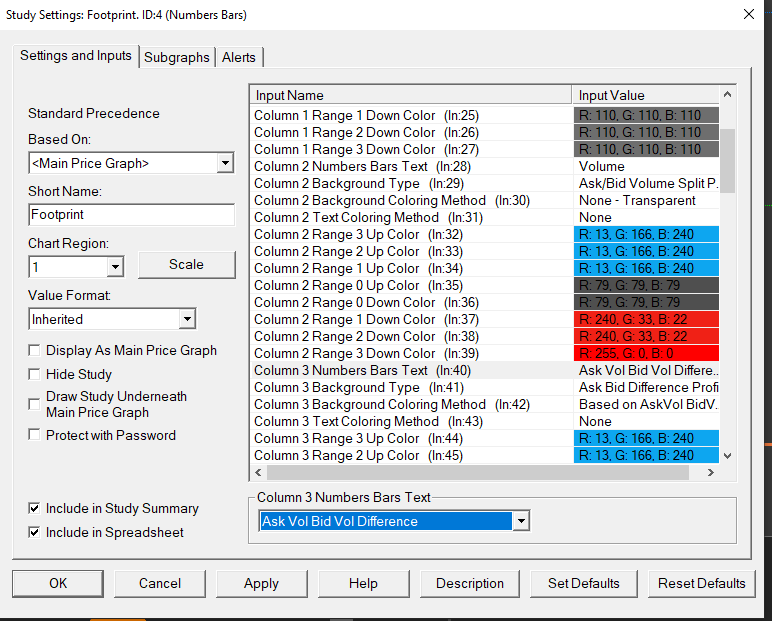This screenshot has height=621, width=772.
Task: Click the Reset Defaults button
Action: point(701,583)
